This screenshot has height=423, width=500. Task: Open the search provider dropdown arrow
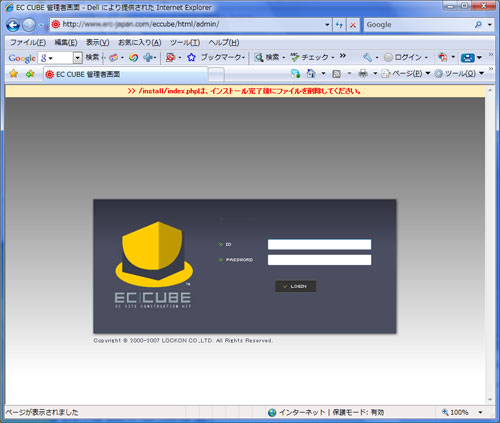pyautogui.click(x=489, y=24)
